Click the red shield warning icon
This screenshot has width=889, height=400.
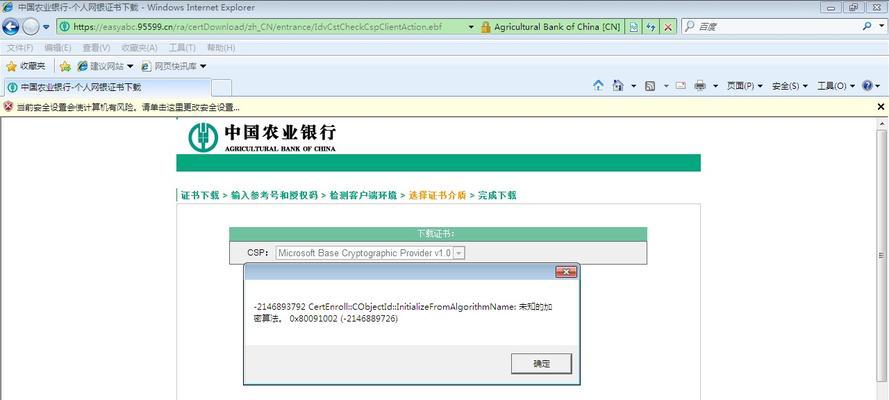[x=8, y=106]
